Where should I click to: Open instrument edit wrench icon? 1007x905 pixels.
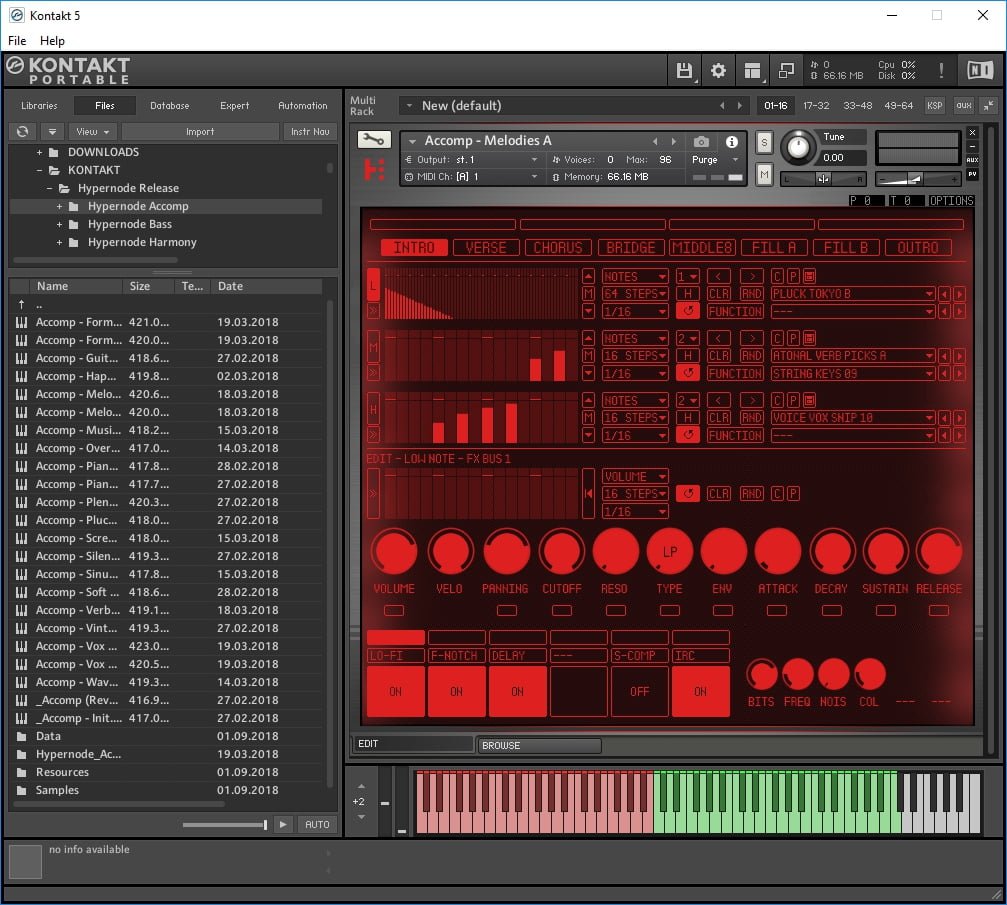[x=374, y=139]
